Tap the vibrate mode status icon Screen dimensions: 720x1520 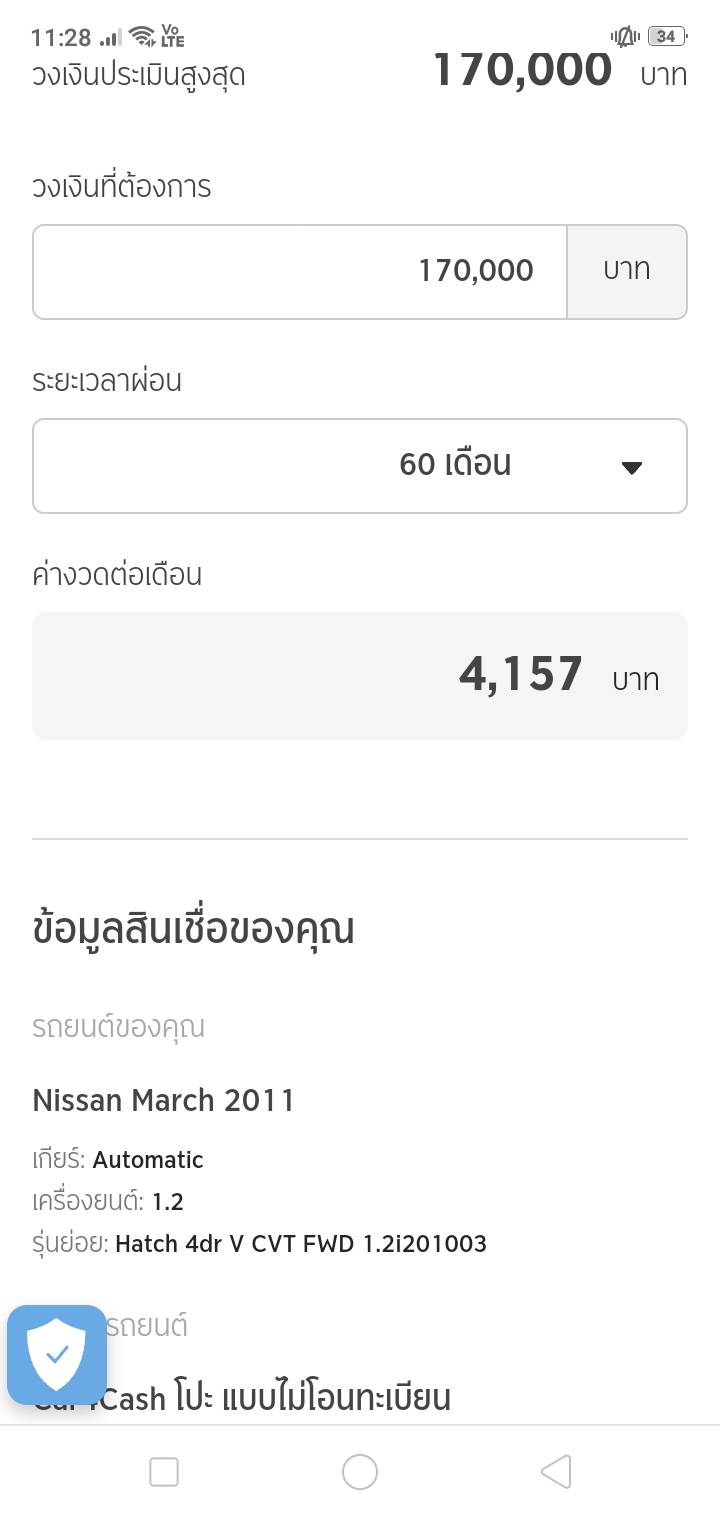tap(625, 37)
